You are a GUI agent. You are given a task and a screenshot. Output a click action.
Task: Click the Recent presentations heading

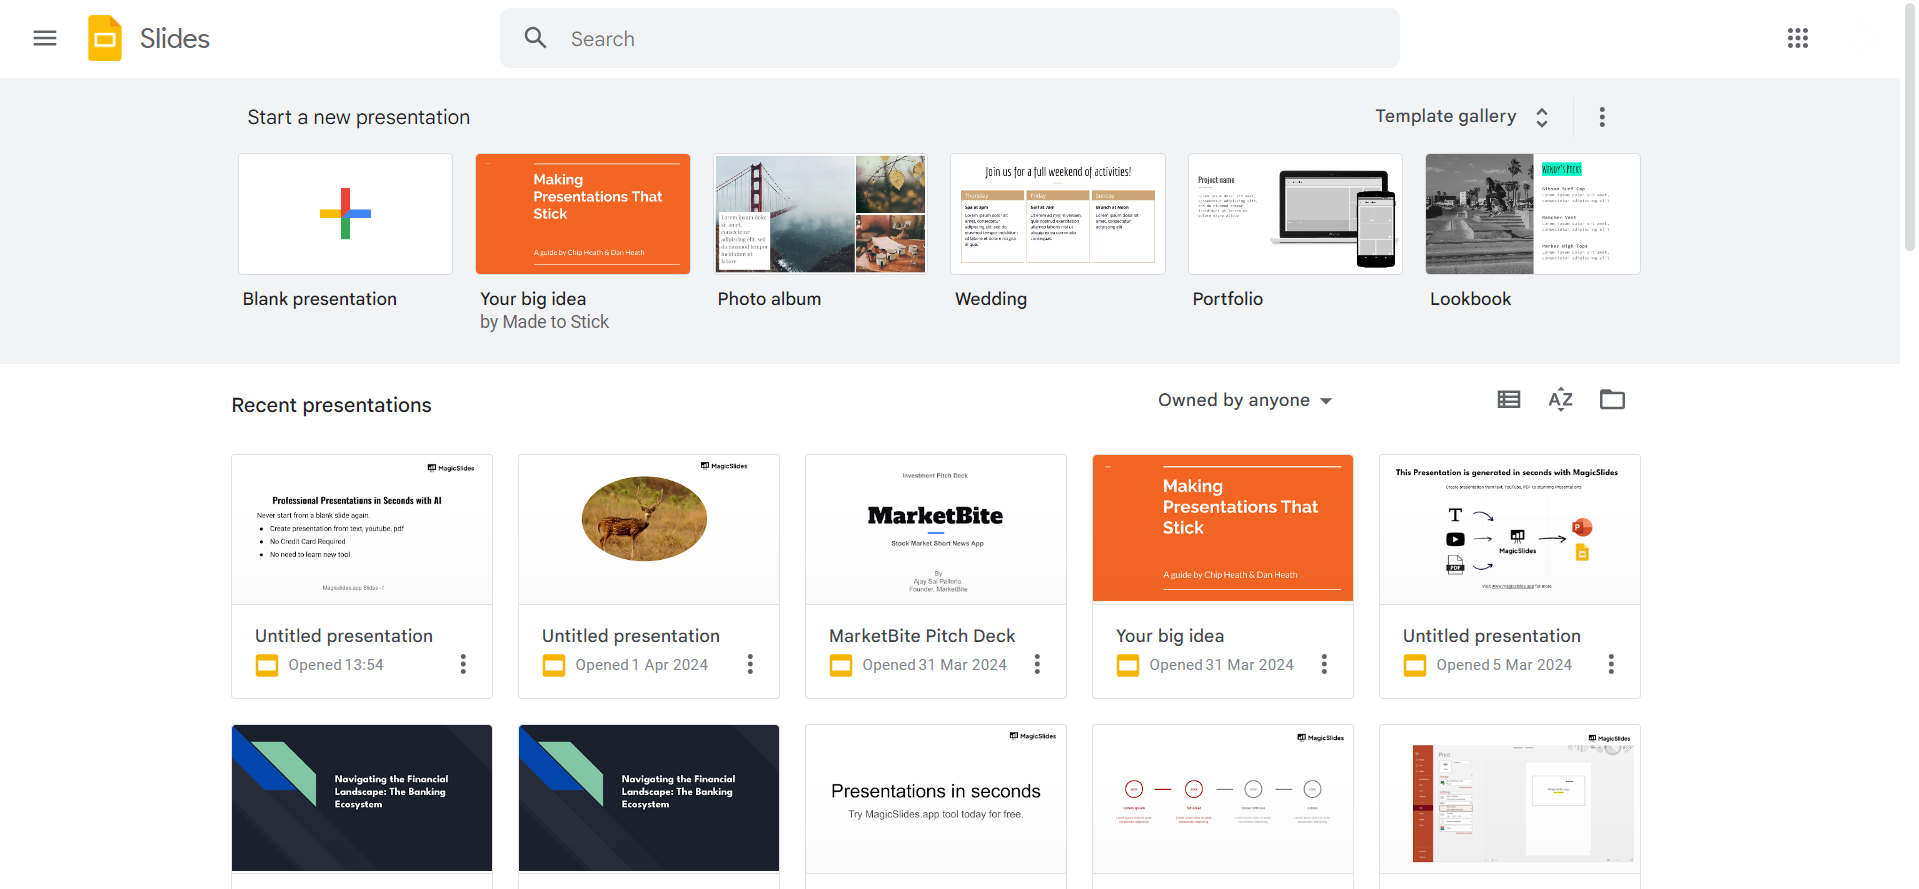tap(332, 405)
